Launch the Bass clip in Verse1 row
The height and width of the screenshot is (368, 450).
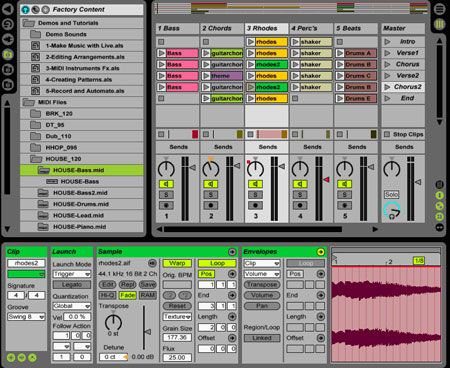(x=162, y=53)
